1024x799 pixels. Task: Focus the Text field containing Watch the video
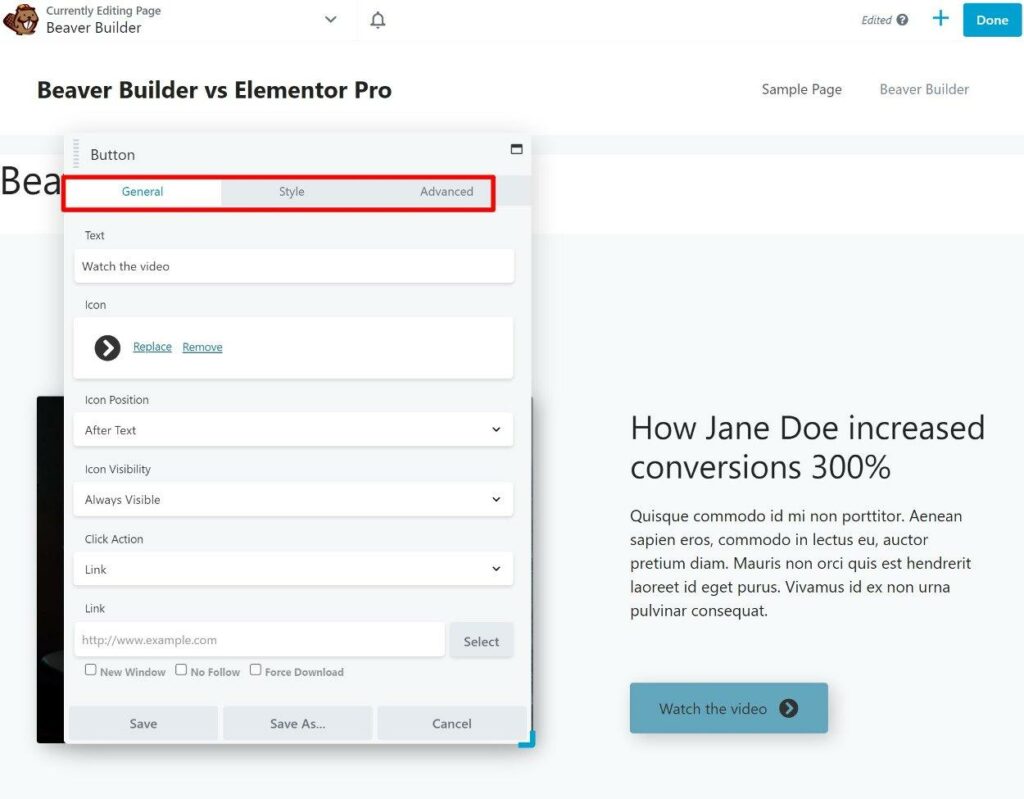coord(294,266)
